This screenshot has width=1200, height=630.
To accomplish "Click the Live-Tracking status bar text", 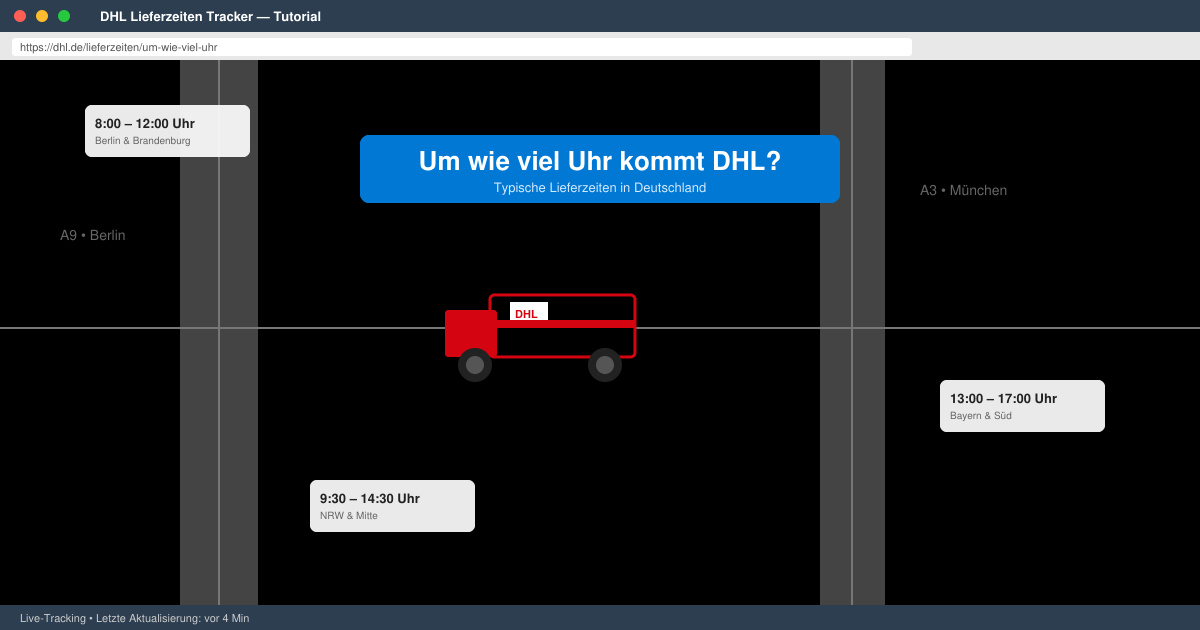I will (135, 618).
